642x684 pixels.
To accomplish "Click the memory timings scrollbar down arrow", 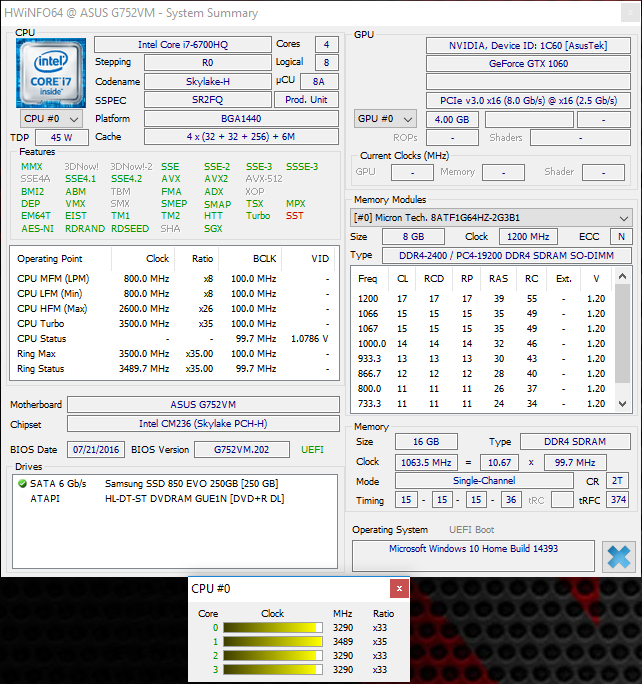I will point(623,404).
